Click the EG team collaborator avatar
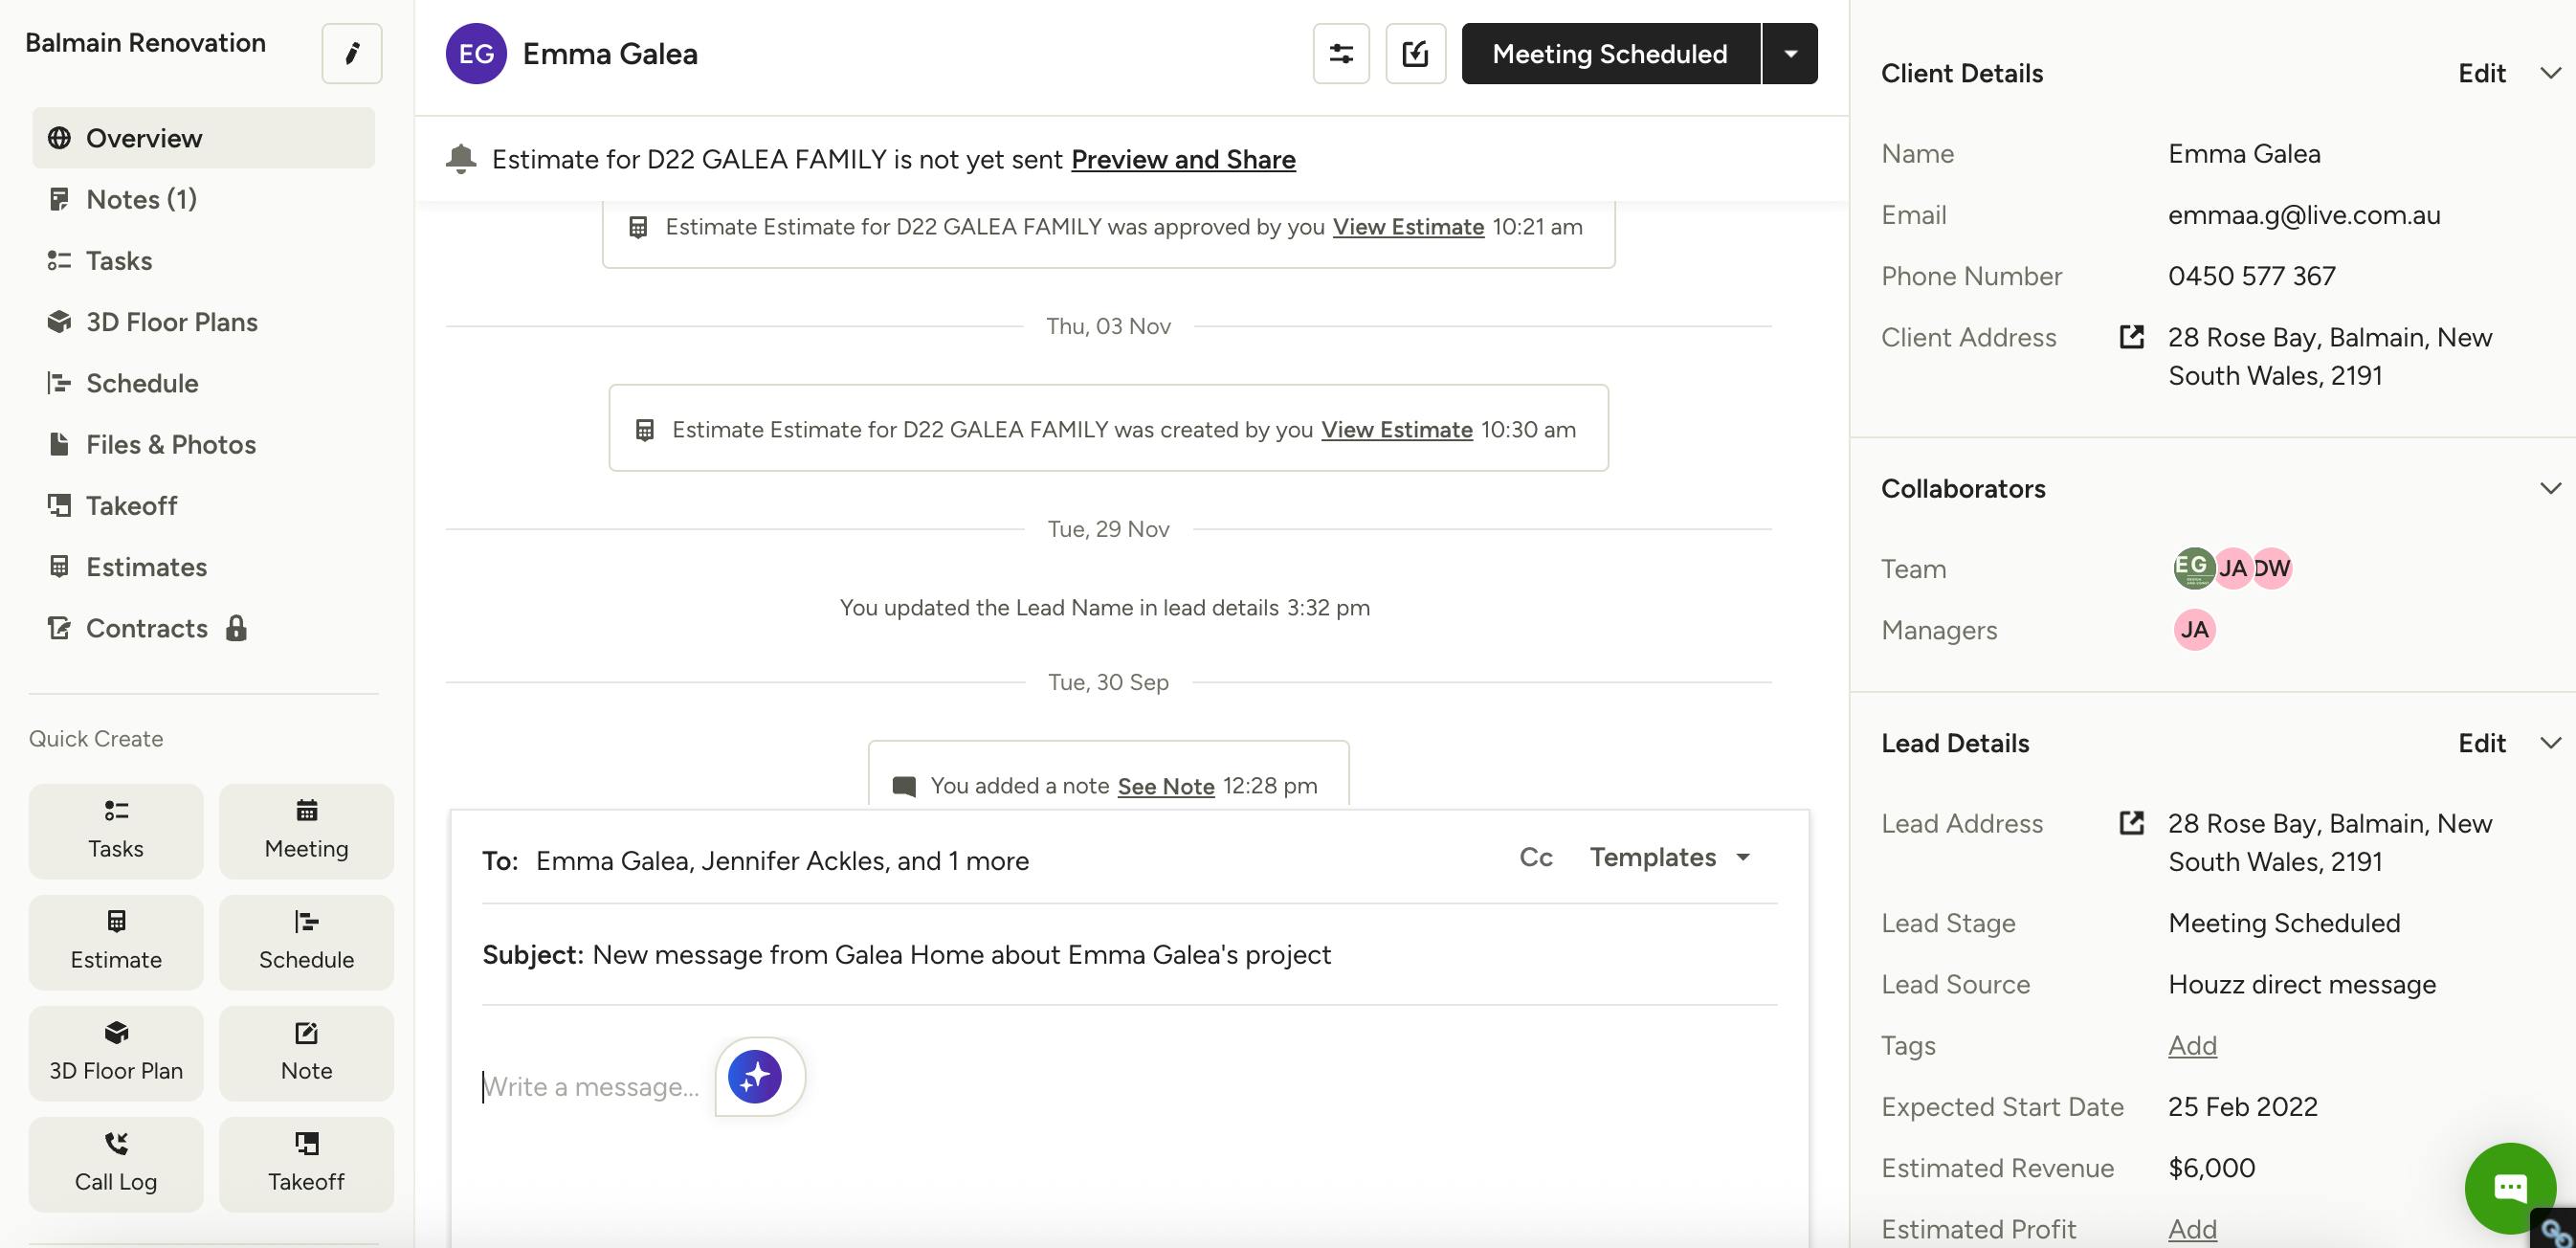Screen dimensions: 2576x1248 pyautogui.click(x=2193, y=568)
